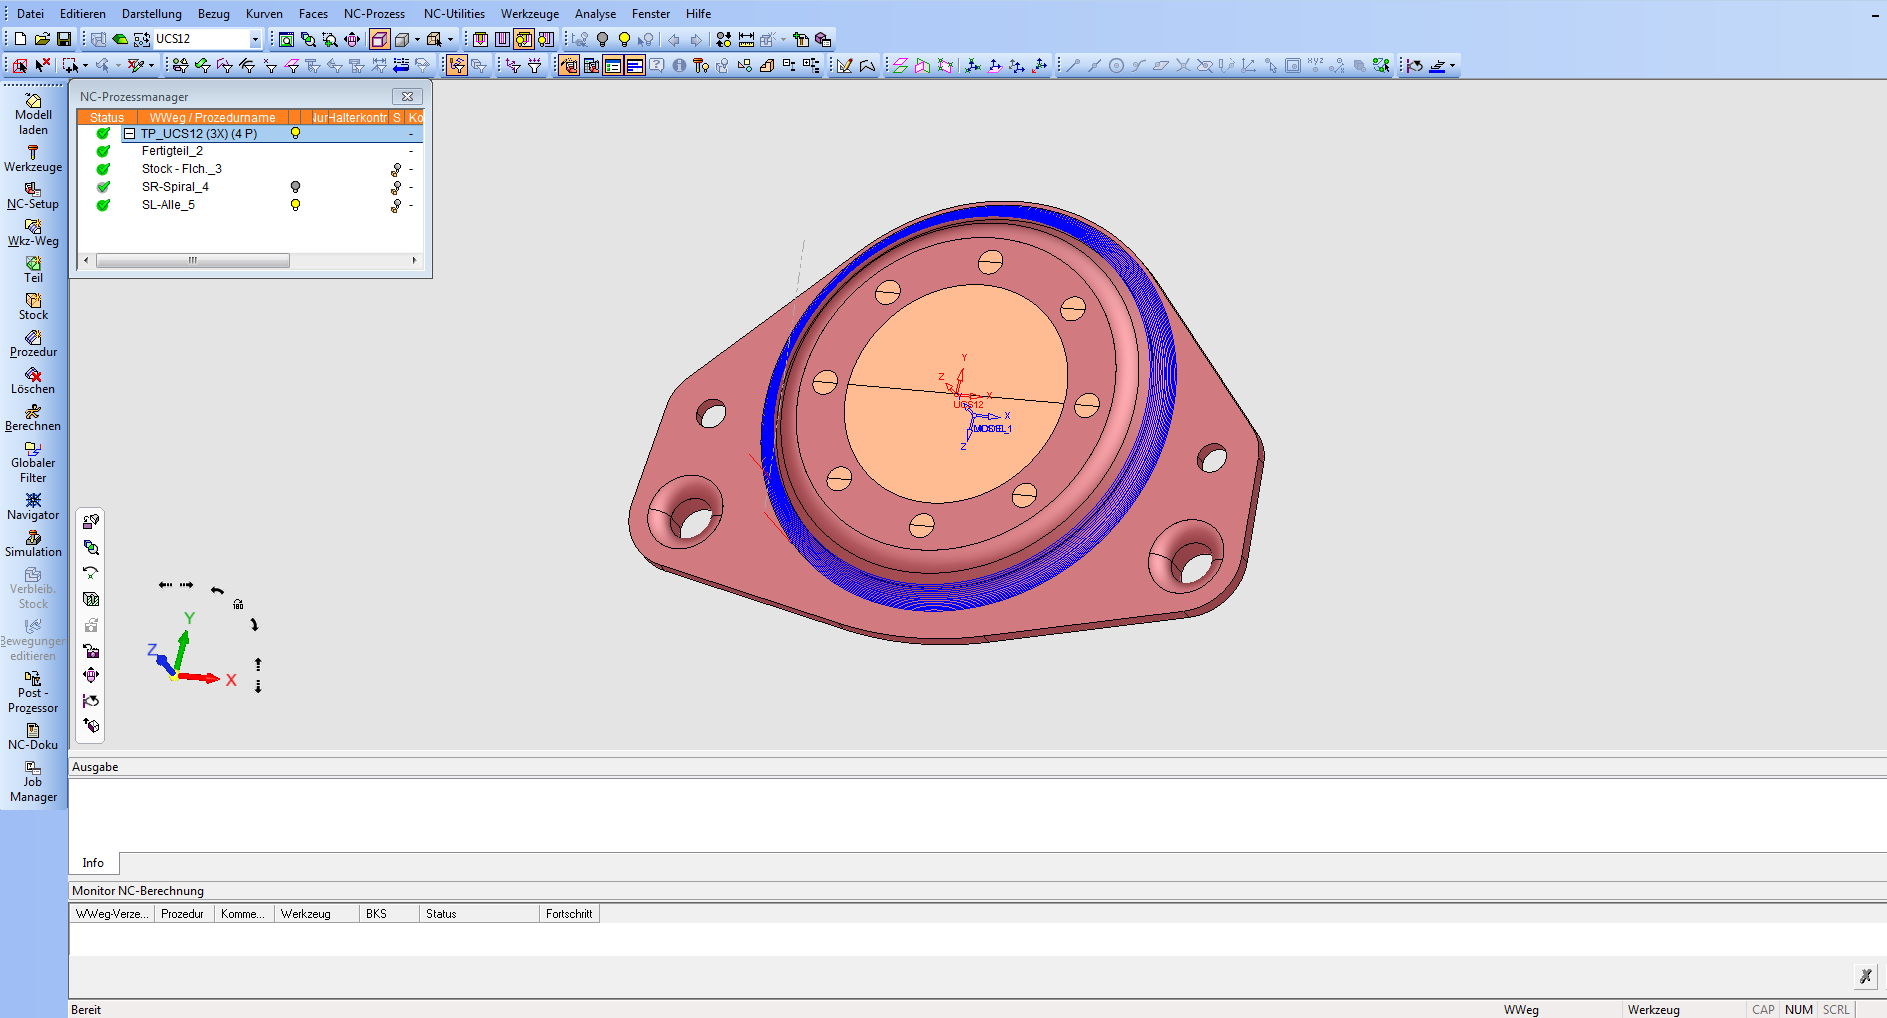Image resolution: width=1887 pixels, height=1018 pixels.
Task: Toggle the SR-Spiral_4 visibility bulb
Action: pos(295,187)
